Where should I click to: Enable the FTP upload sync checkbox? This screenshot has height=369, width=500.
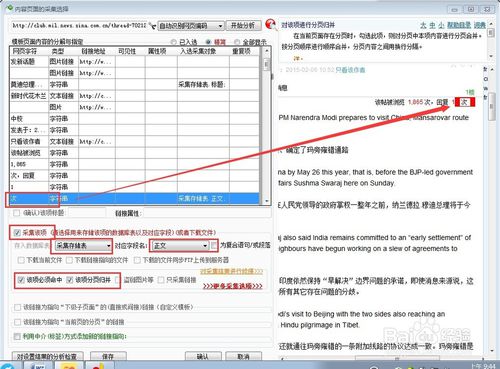pos(137,260)
